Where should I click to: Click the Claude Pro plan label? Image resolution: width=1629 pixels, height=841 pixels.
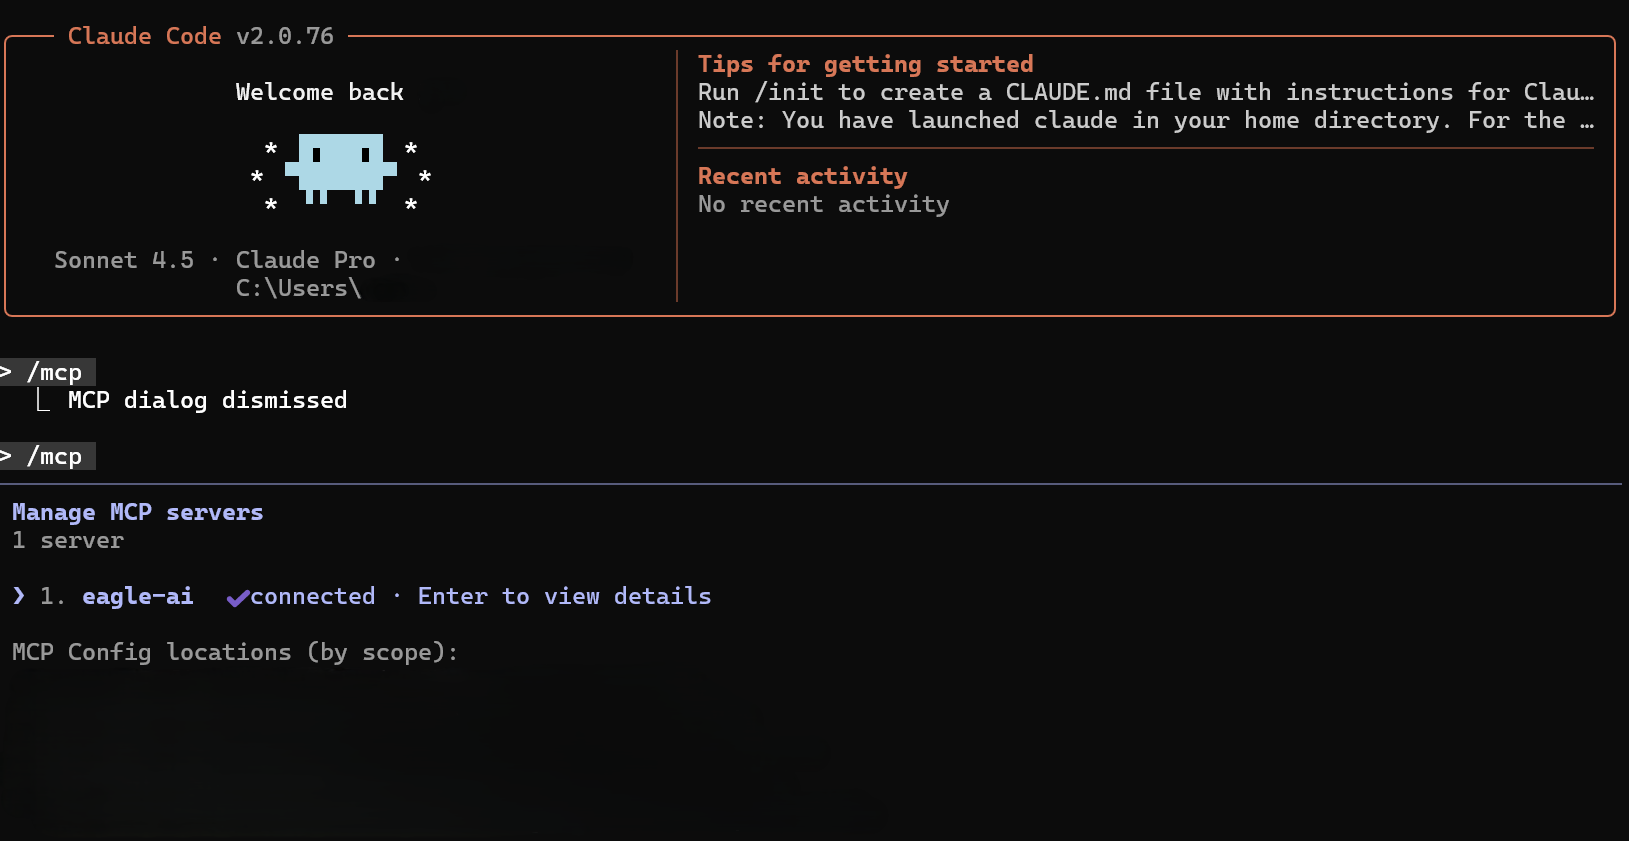[306, 260]
